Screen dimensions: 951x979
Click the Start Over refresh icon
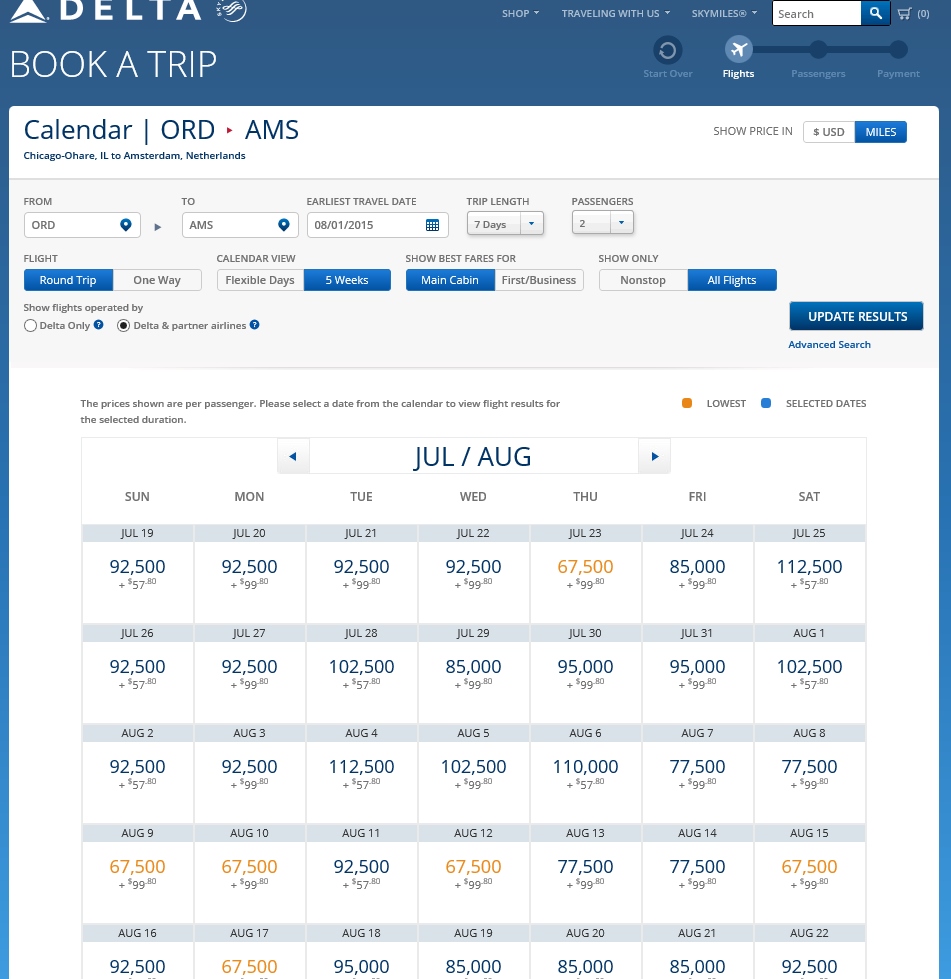click(x=668, y=50)
